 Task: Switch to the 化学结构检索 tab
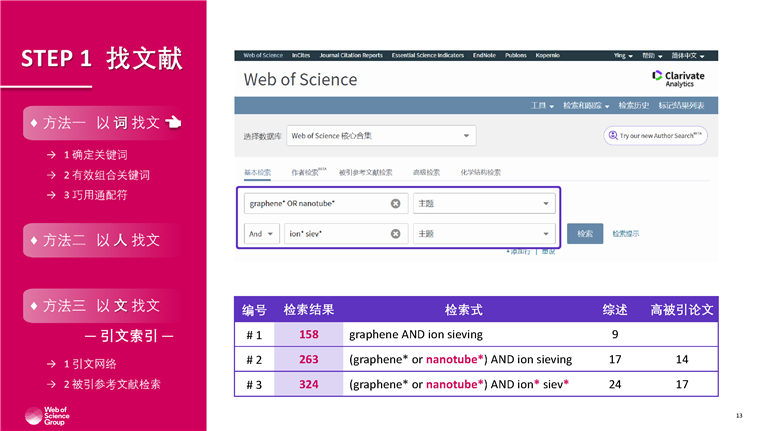[x=480, y=172]
